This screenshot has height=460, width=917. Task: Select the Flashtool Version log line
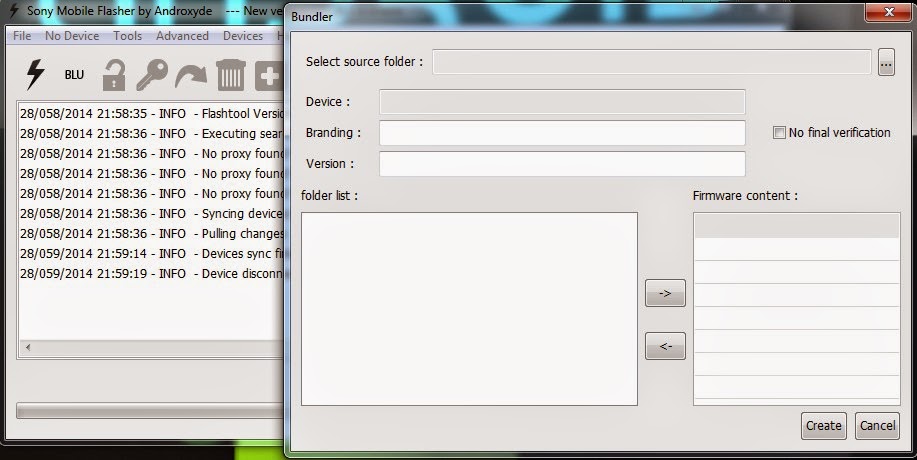151,113
